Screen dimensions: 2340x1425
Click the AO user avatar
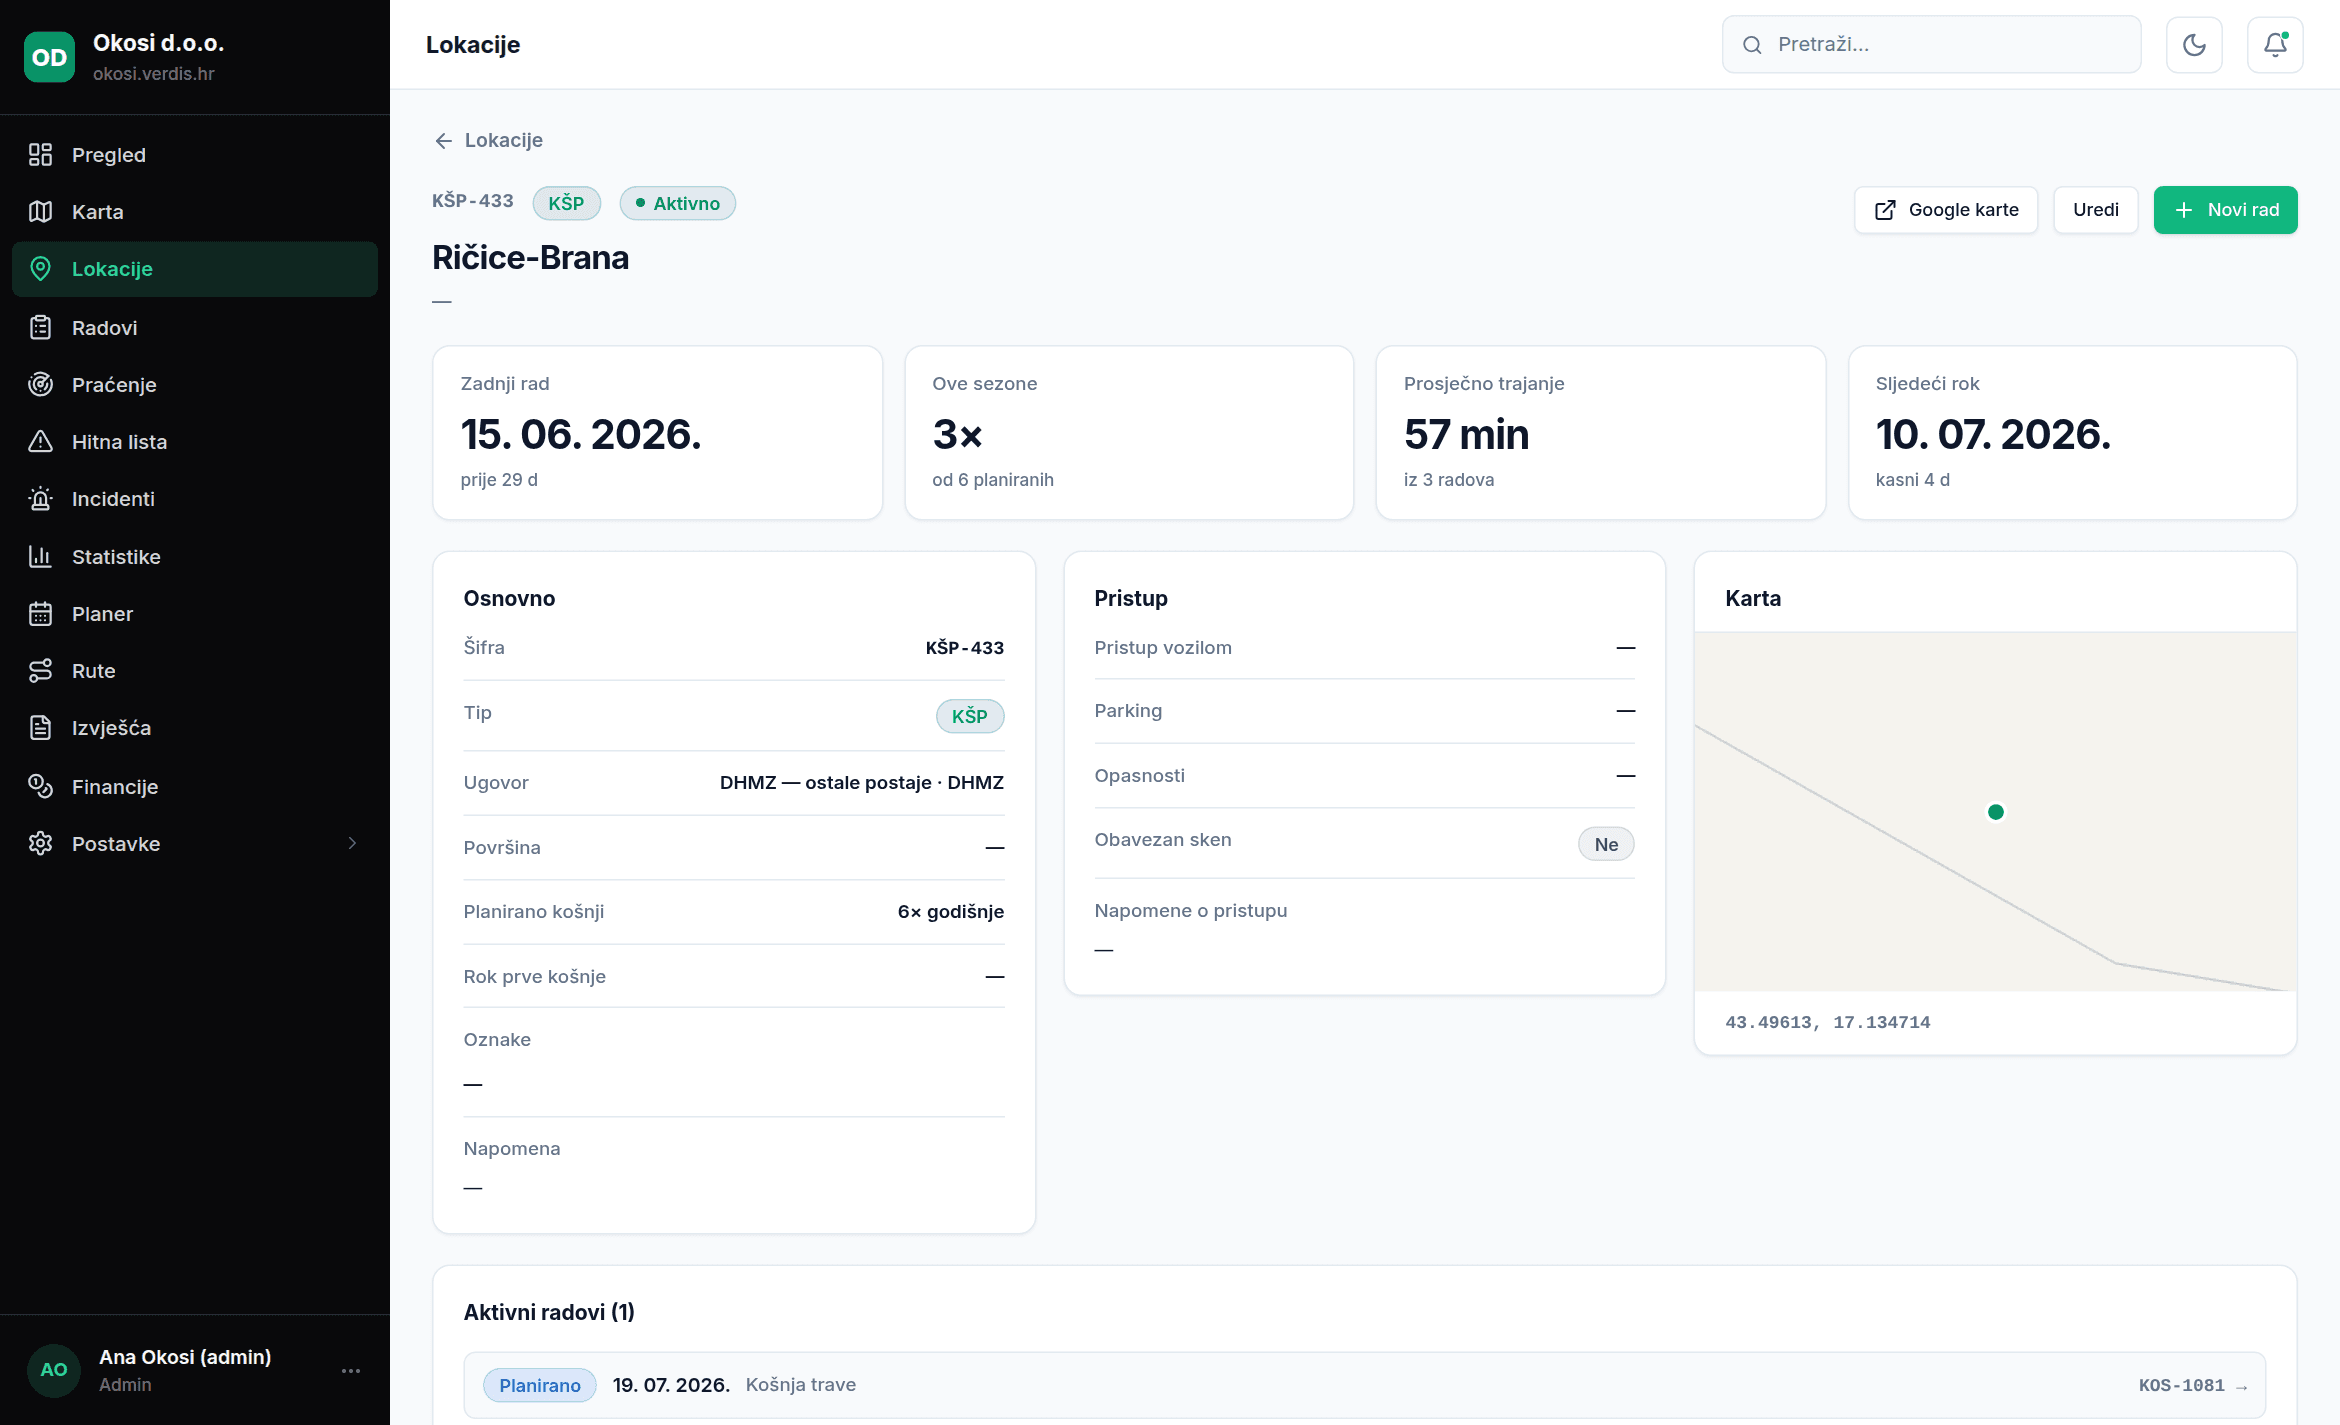pyautogui.click(x=54, y=1370)
